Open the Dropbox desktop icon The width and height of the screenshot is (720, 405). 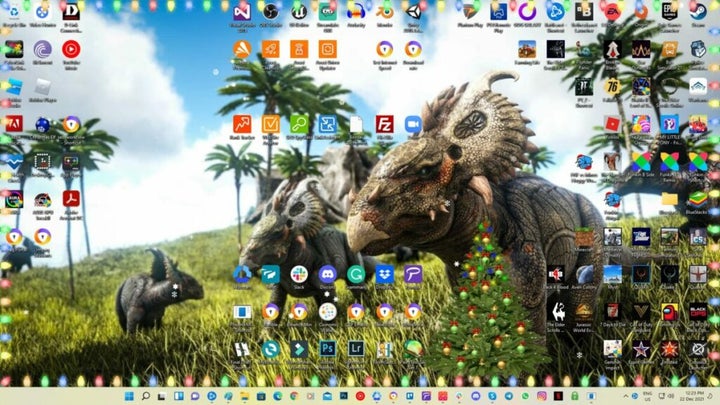point(384,274)
